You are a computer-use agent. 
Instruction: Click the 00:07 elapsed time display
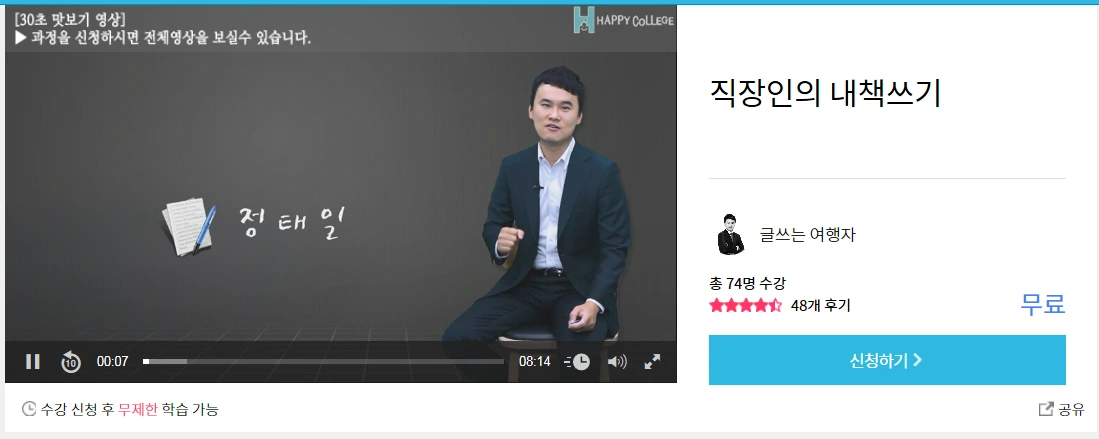pos(112,362)
